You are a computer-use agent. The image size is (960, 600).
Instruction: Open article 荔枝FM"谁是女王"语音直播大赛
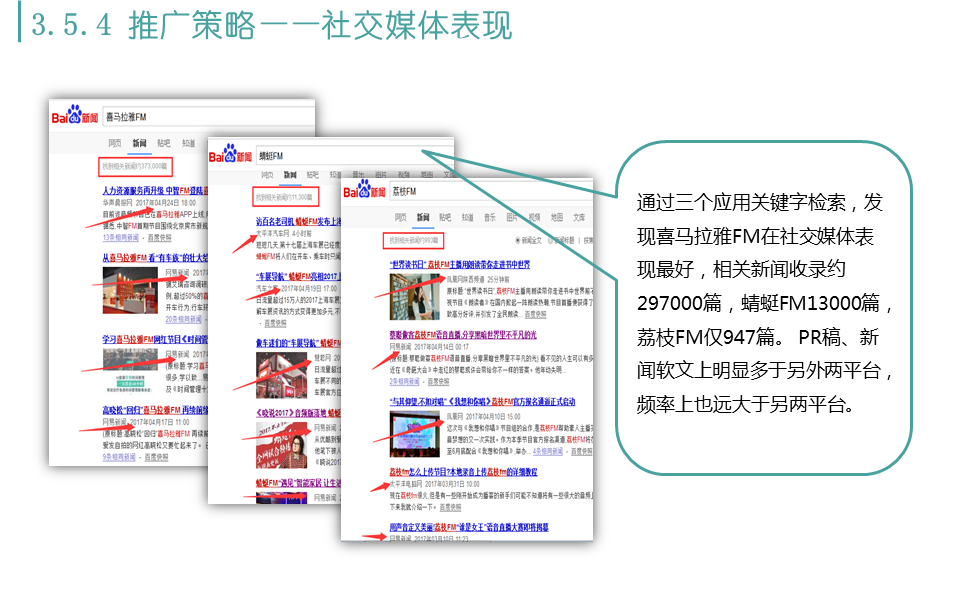coord(469,528)
